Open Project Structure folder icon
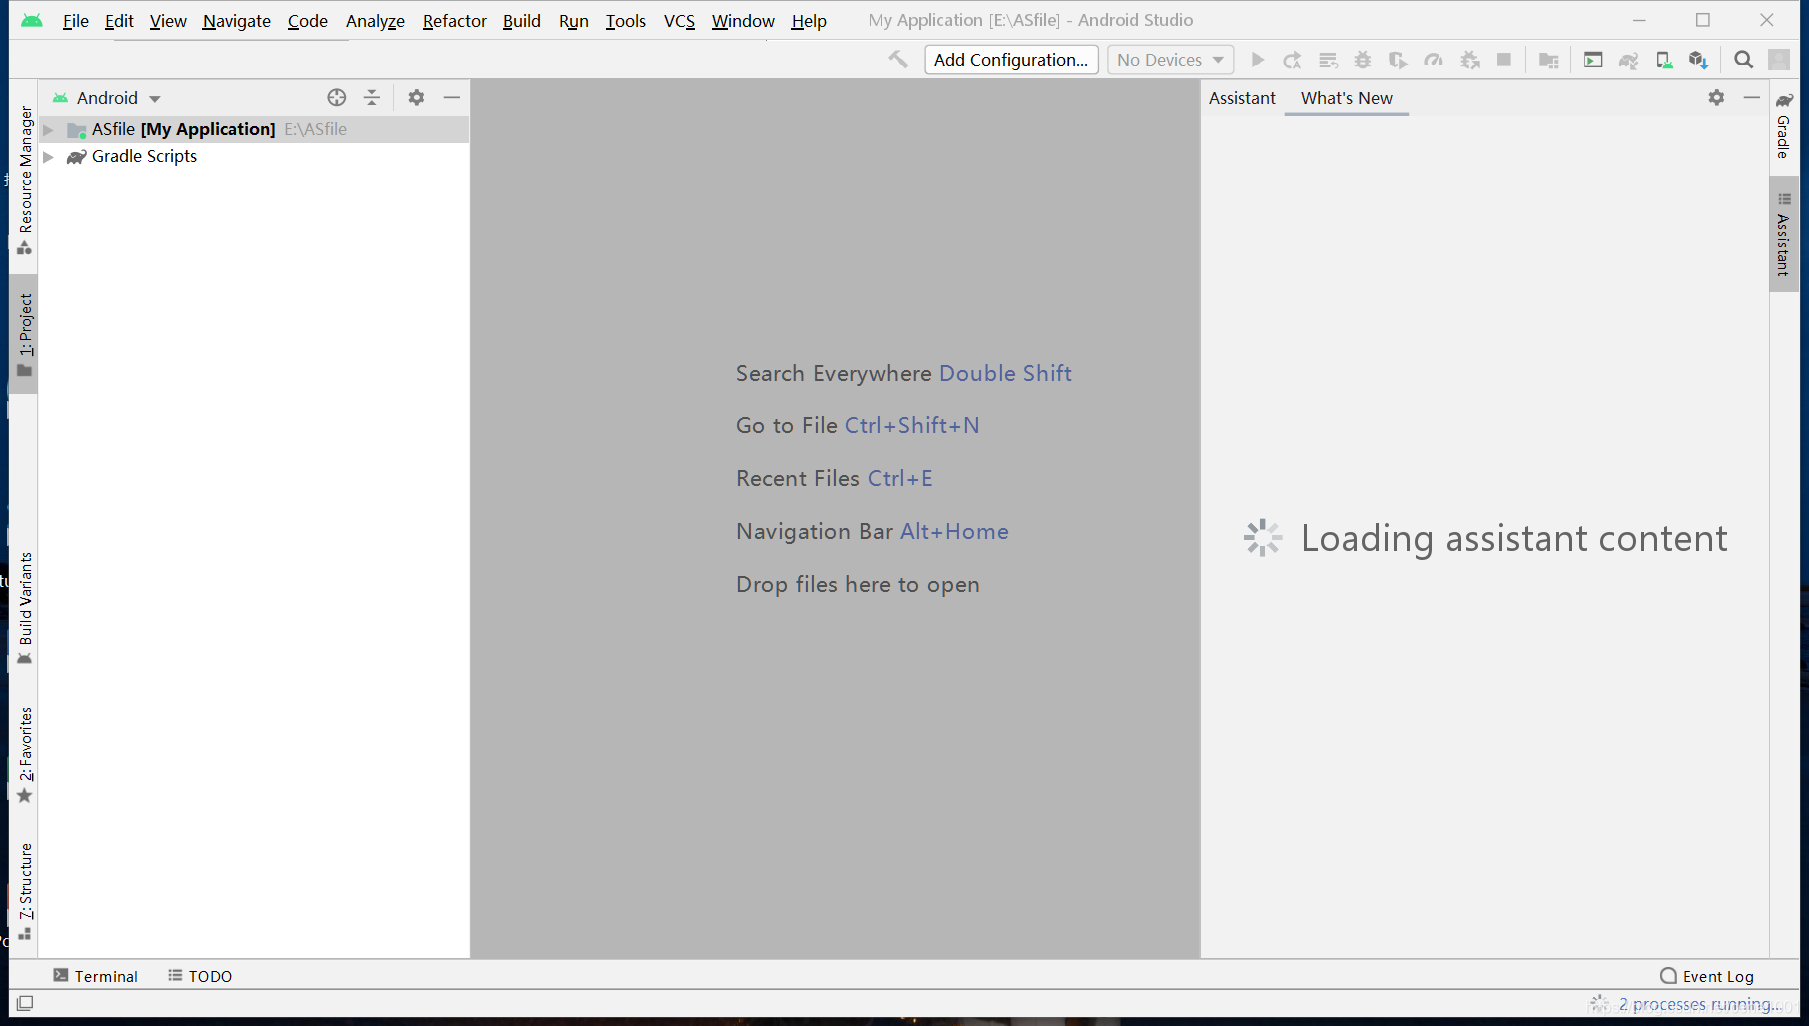The height and width of the screenshot is (1026, 1809). (x=1548, y=60)
